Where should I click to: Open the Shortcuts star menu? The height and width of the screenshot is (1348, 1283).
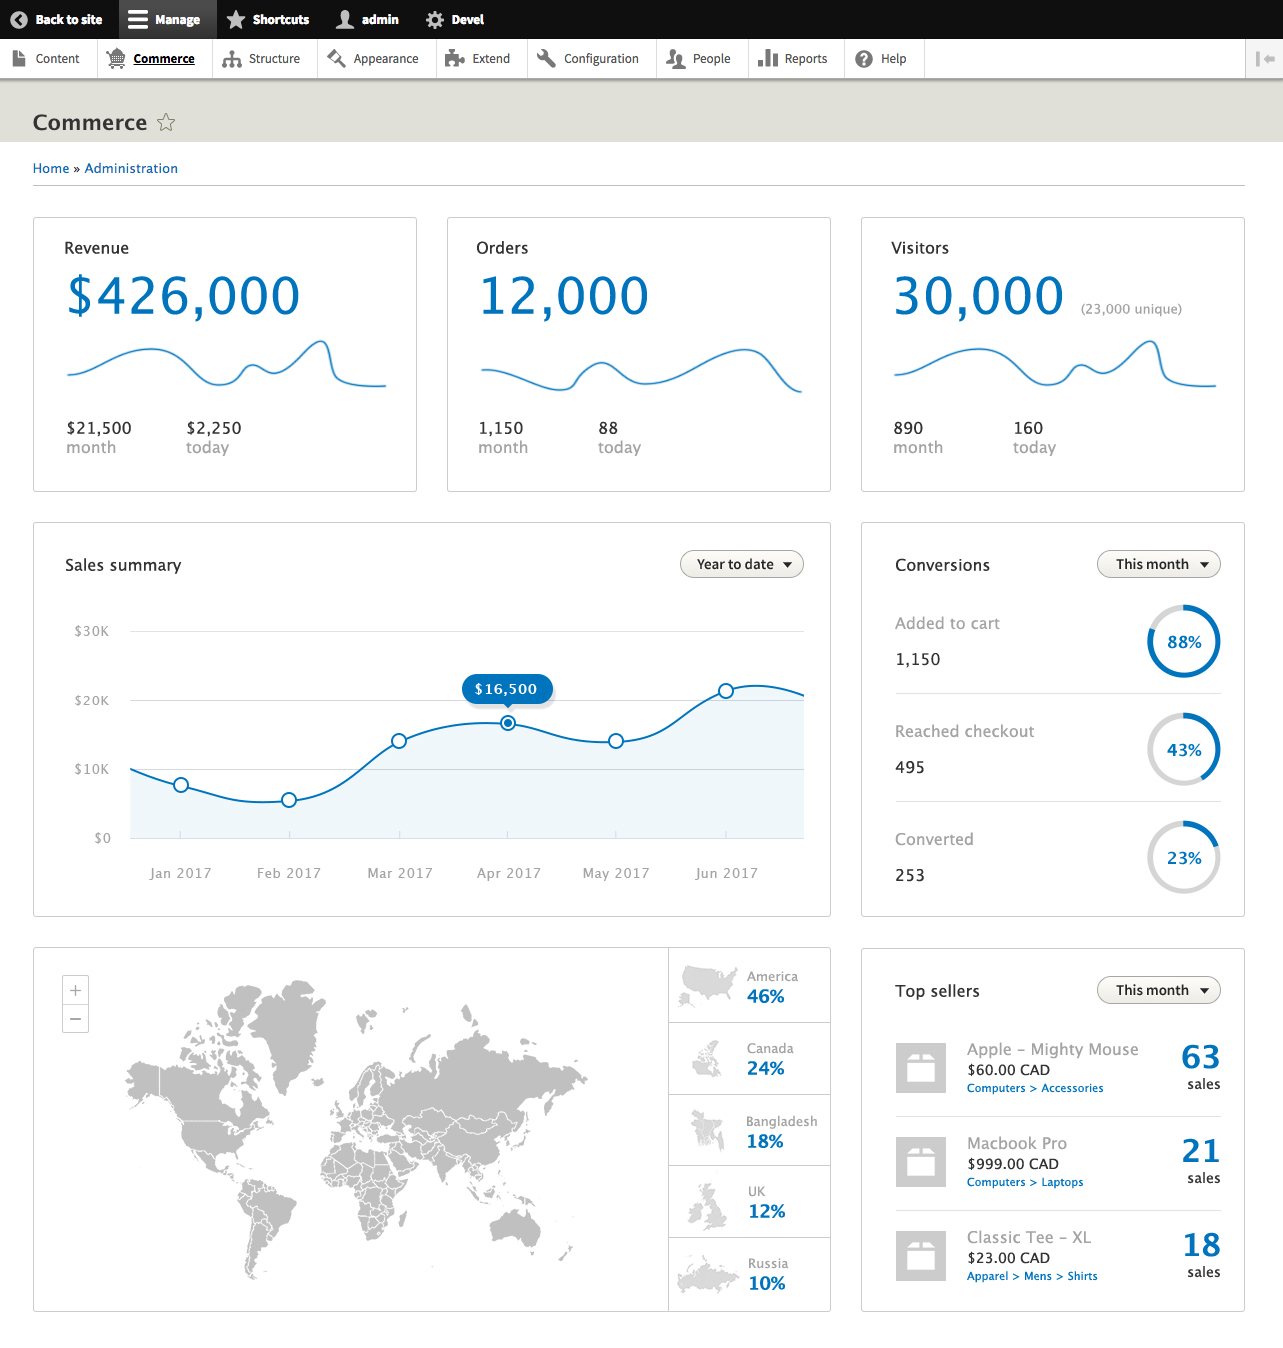point(236,20)
